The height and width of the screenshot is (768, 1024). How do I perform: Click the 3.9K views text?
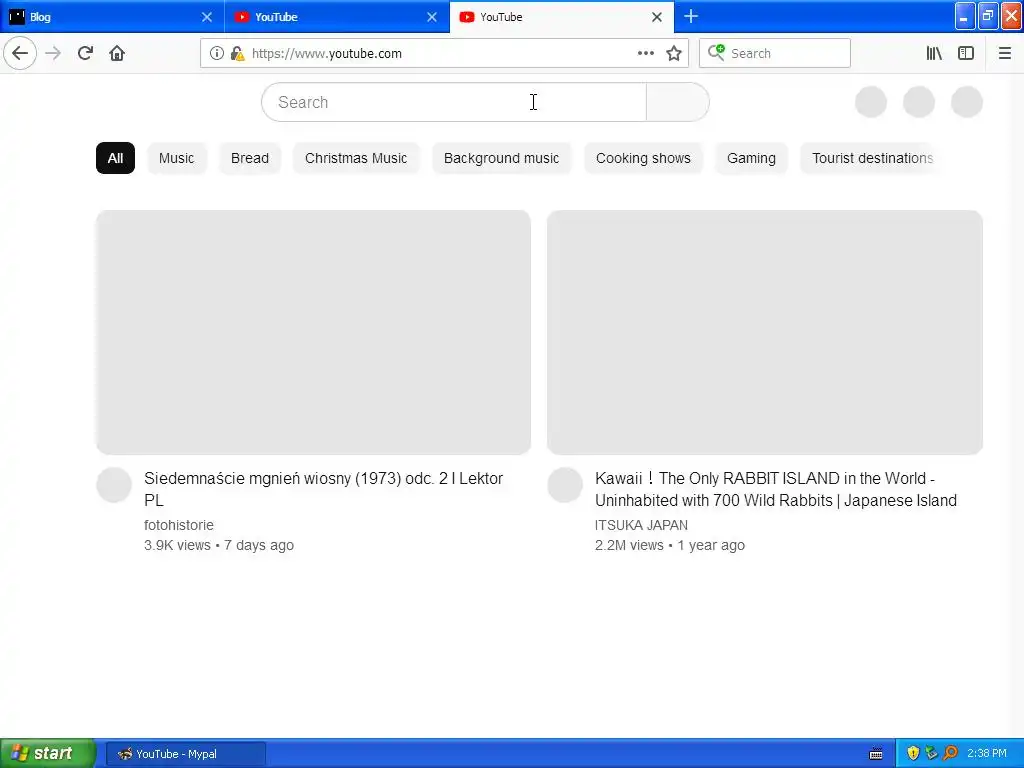coord(177,545)
